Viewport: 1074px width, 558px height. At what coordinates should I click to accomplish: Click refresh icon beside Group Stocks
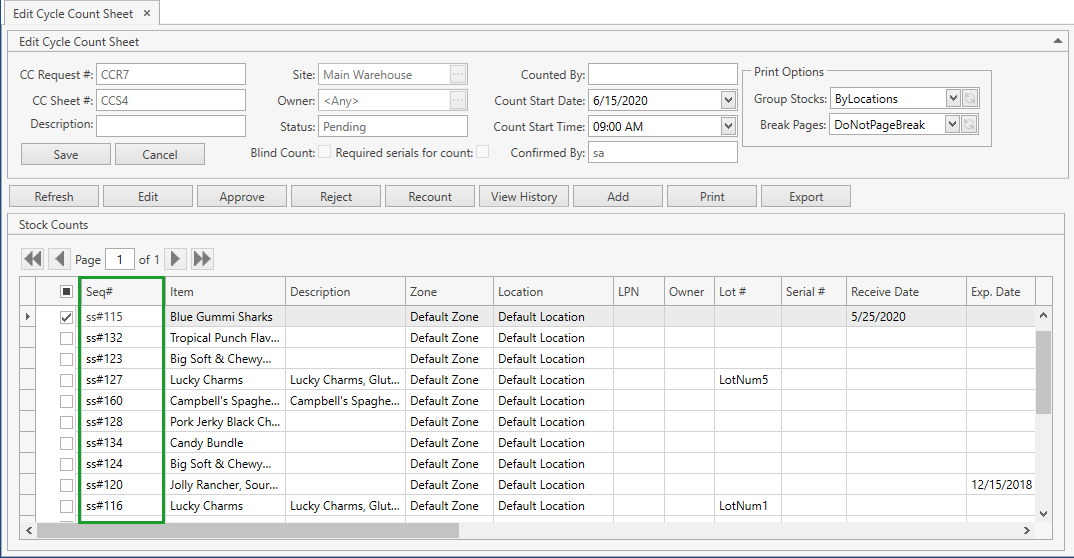[x=970, y=98]
